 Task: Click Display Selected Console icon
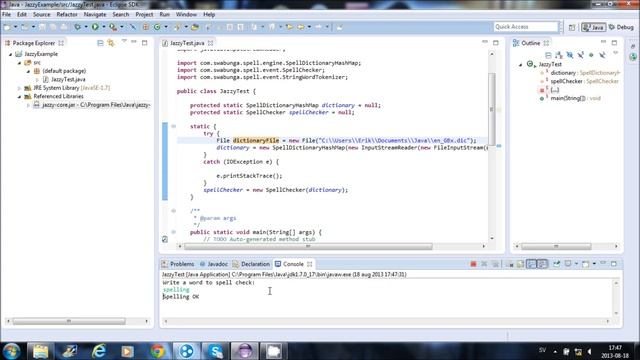coord(568,264)
